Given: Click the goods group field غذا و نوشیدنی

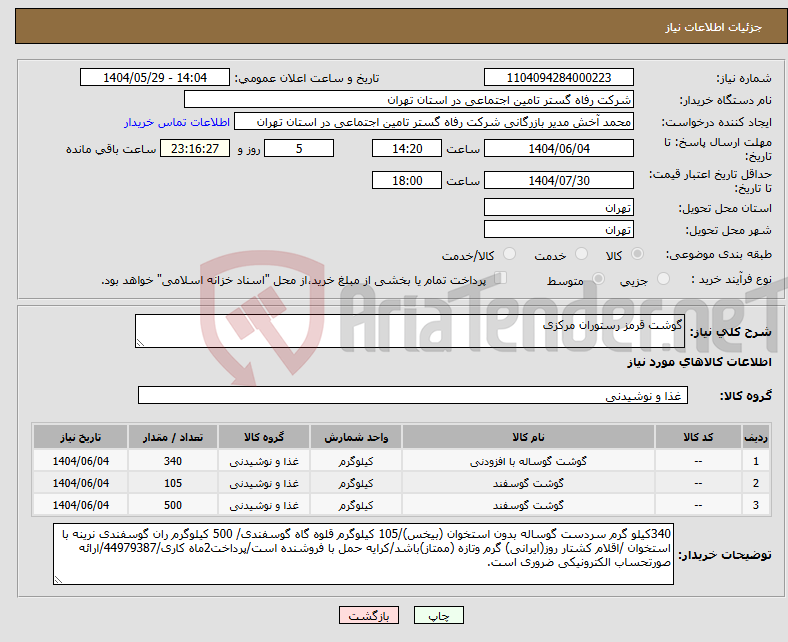Looking at the screenshot, I should click(413, 395).
